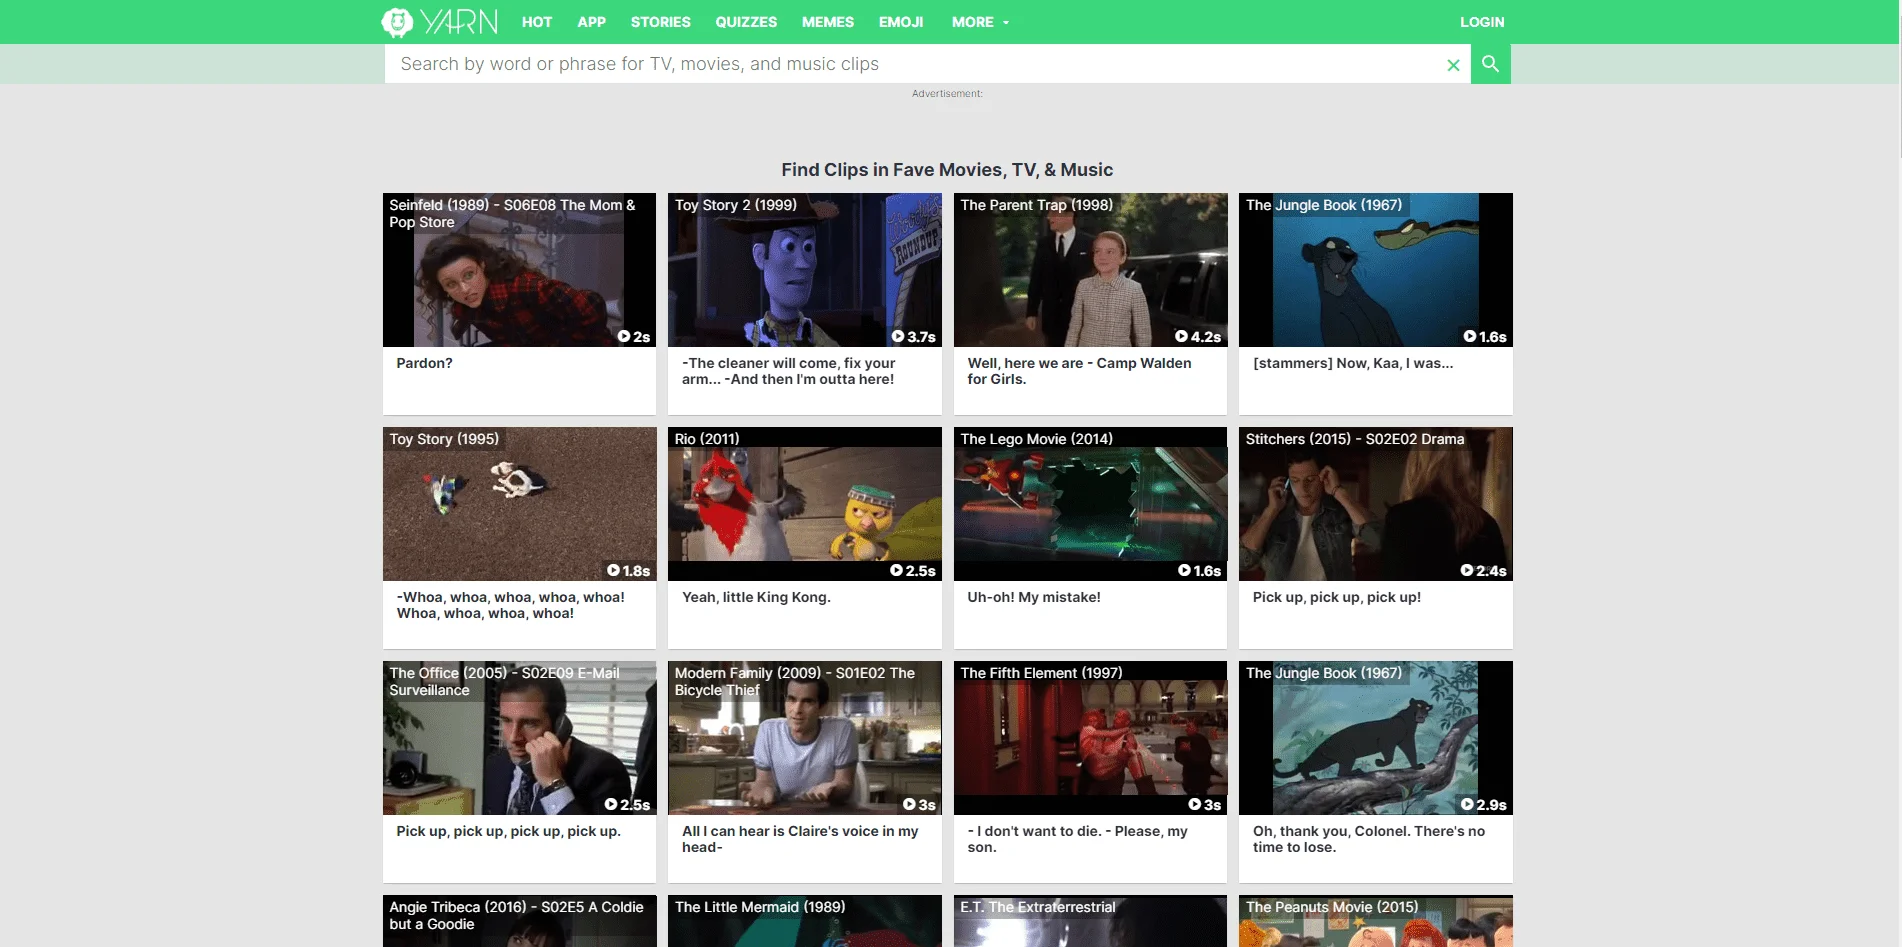Click the play icon on Toy Story (1995) clip
The width and height of the screenshot is (1902, 947).
tap(613, 571)
